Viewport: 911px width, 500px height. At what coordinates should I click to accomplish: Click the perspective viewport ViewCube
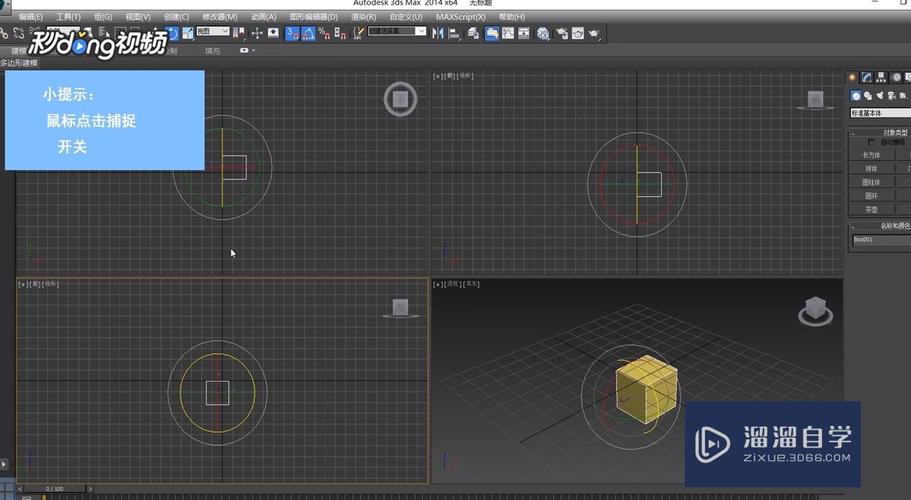[815, 311]
